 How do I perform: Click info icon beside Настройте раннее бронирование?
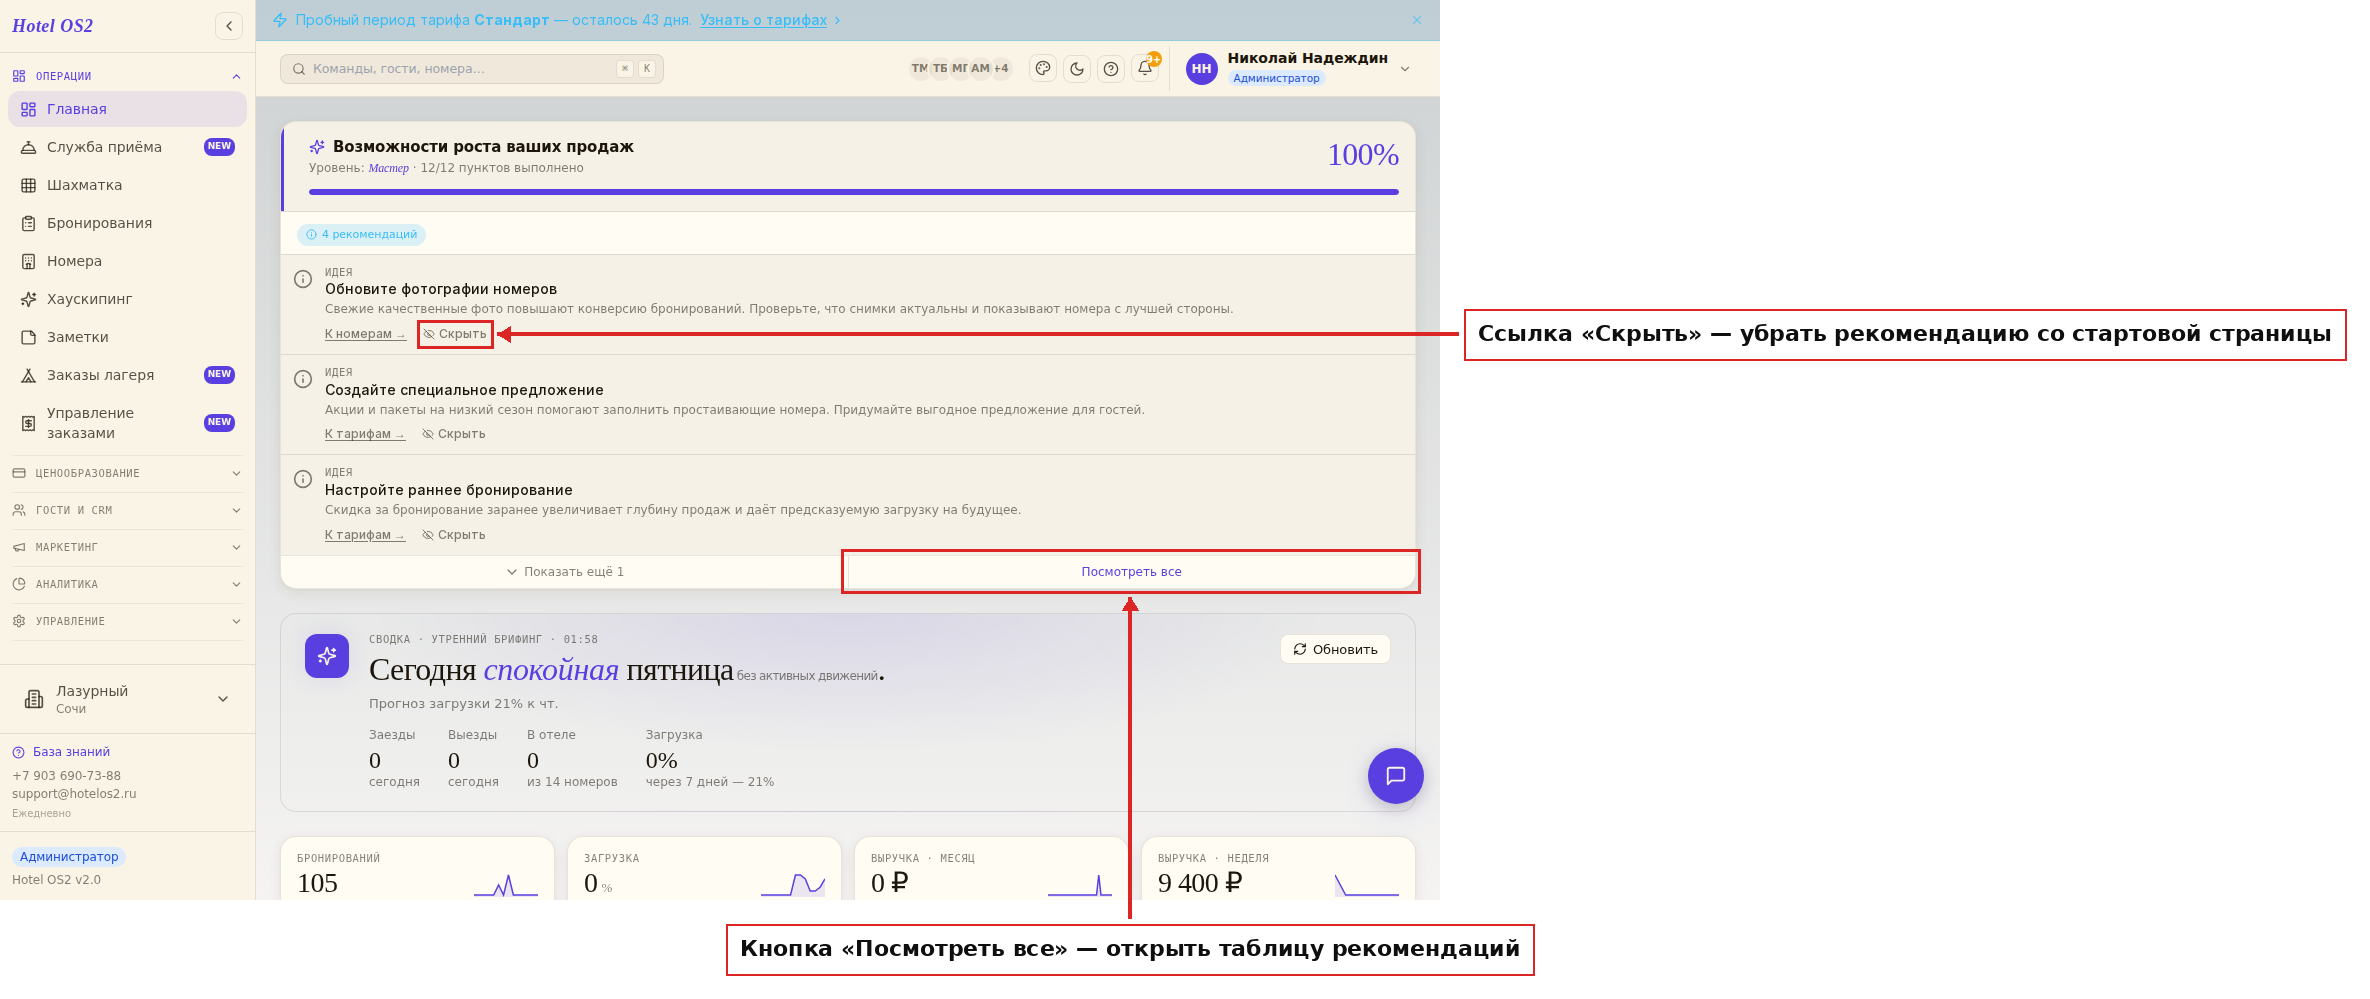[303, 479]
